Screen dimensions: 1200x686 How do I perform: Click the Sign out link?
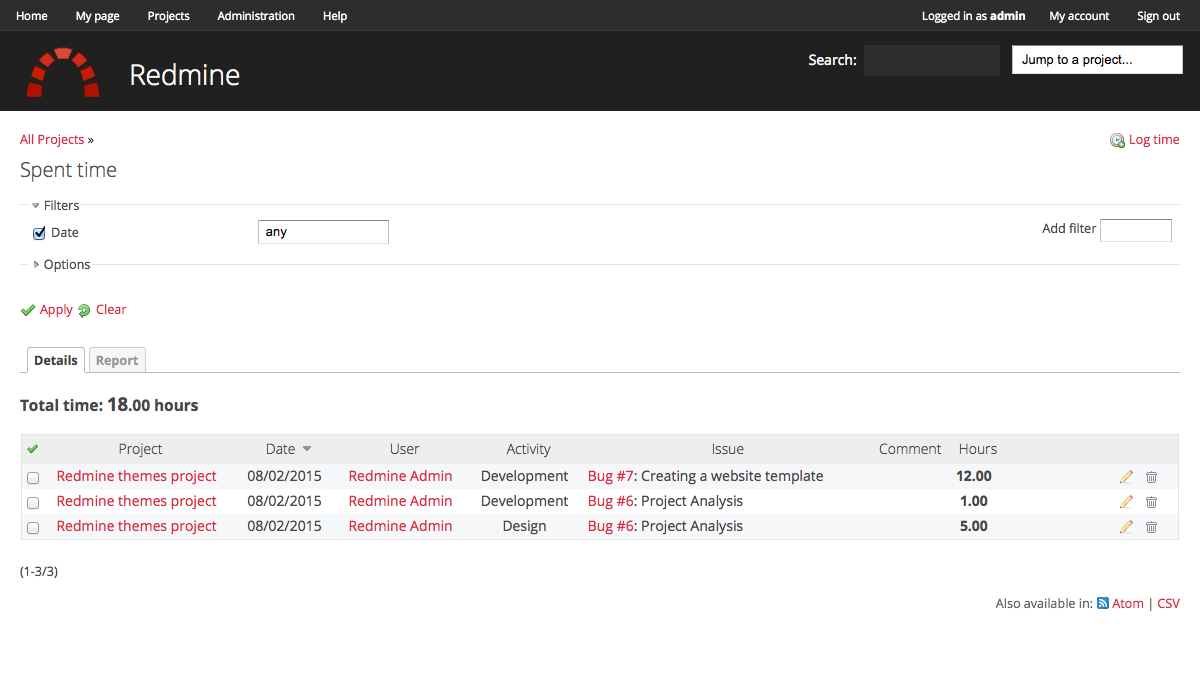point(1158,16)
